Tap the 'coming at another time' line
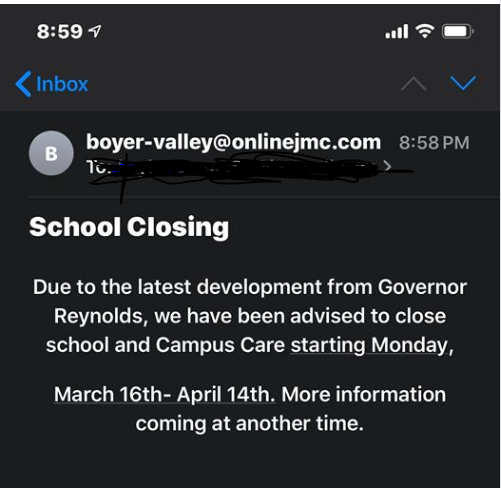 (250, 424)
